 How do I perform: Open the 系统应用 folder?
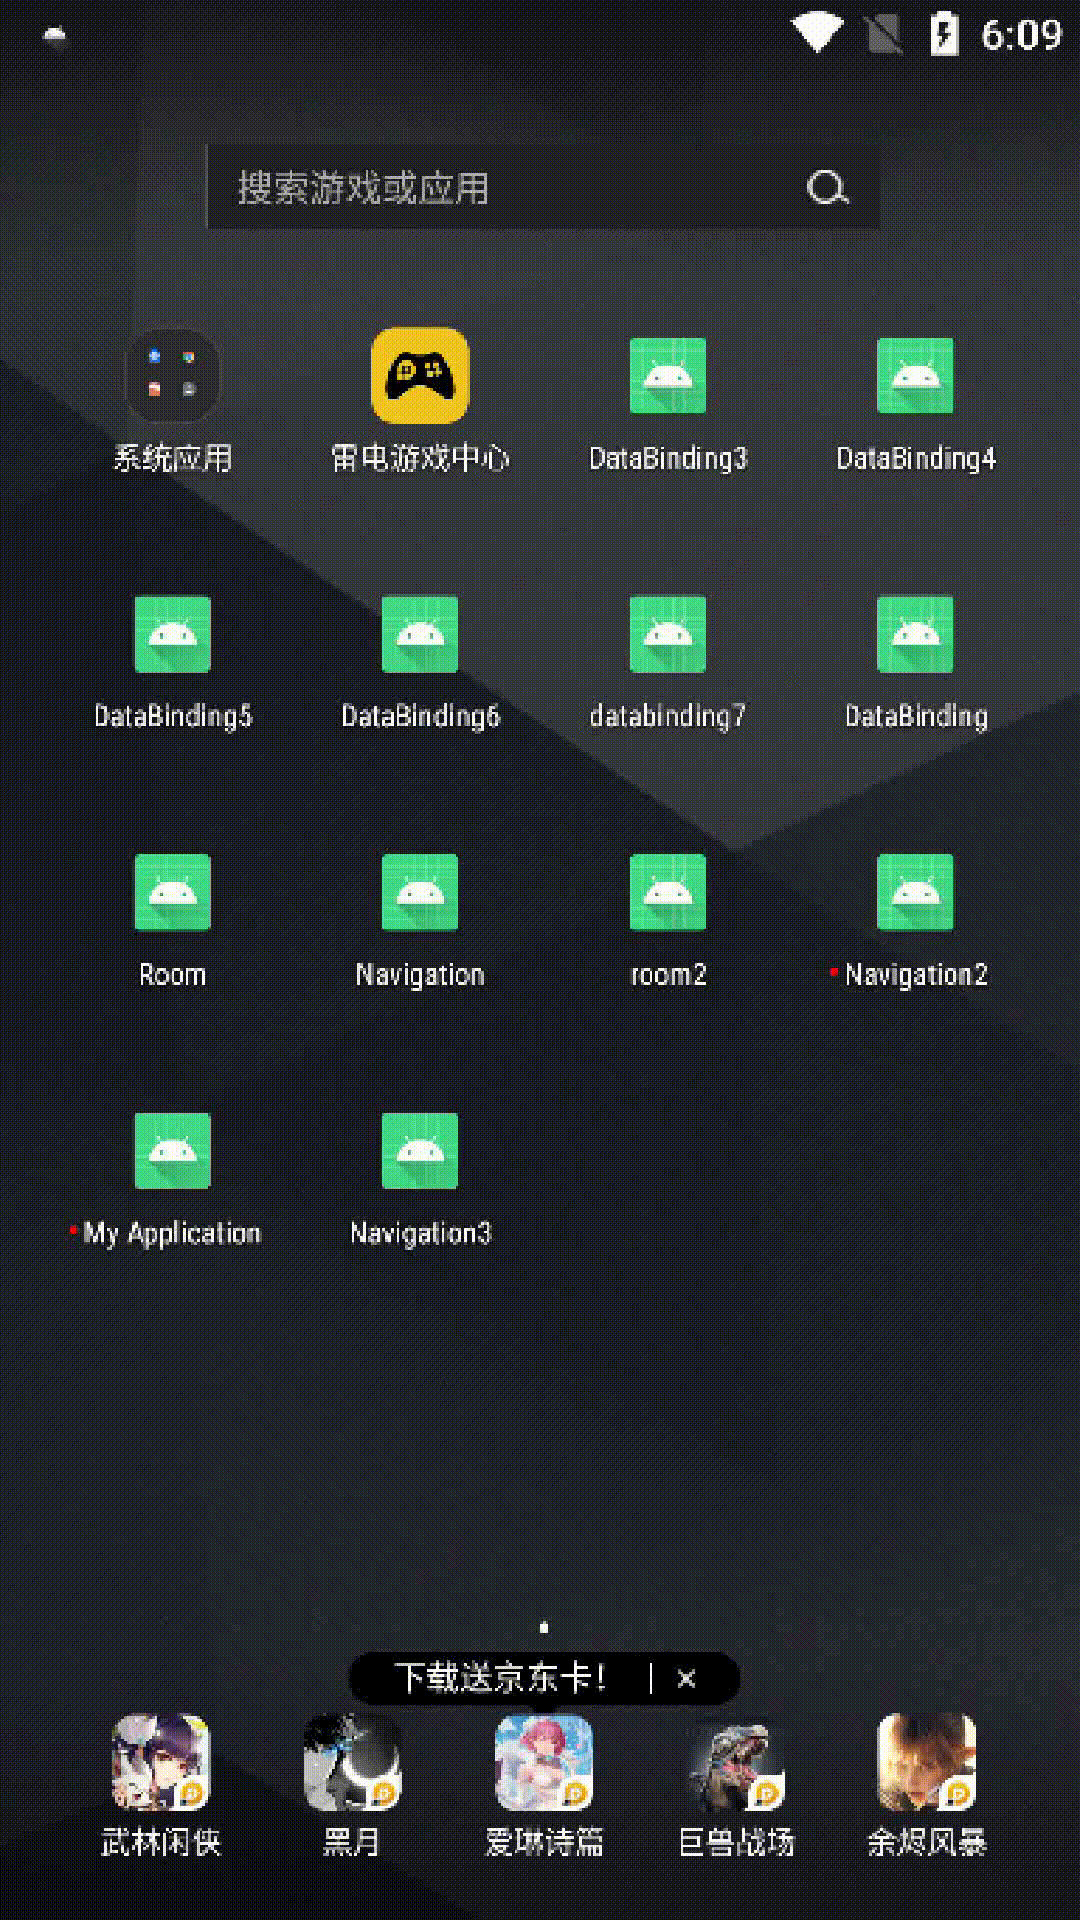(x=172, y=376)
